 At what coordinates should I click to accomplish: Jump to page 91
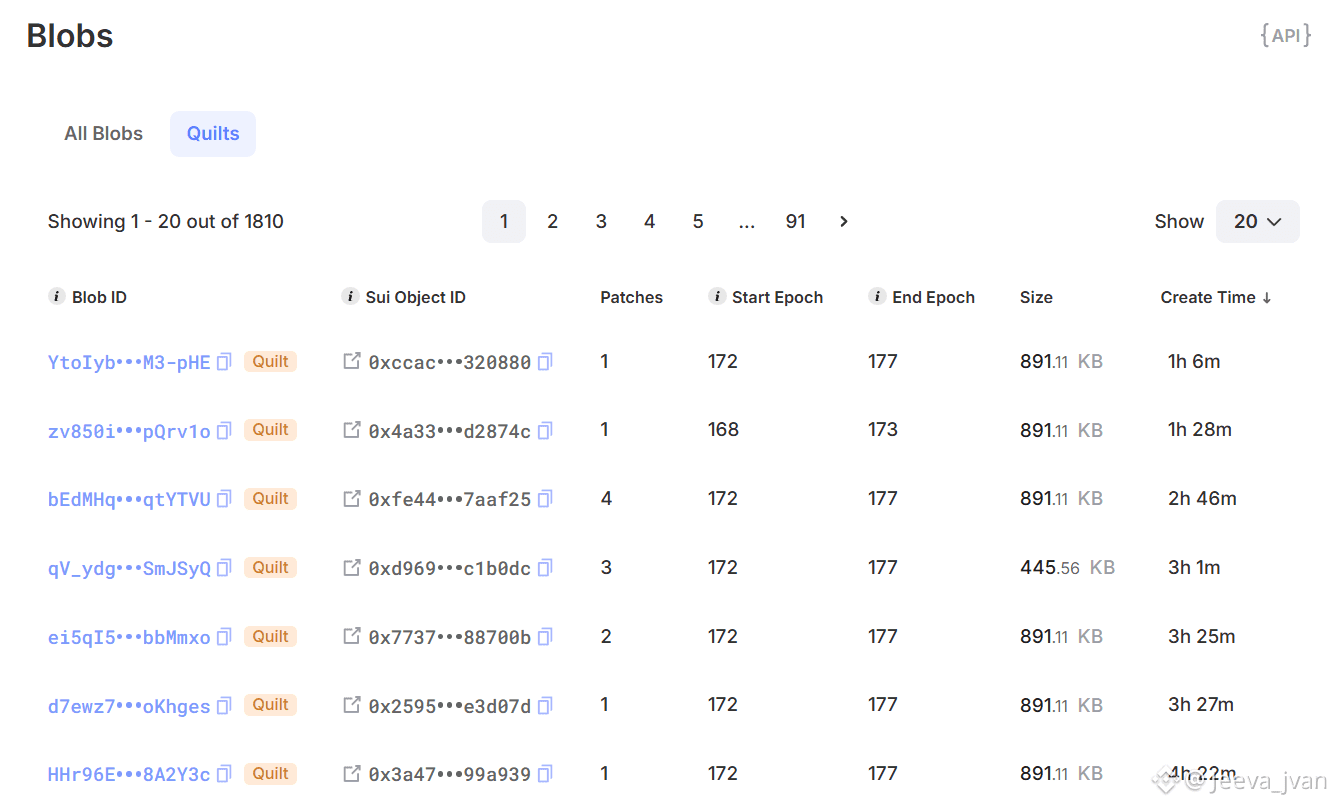[x=795, y=222]
